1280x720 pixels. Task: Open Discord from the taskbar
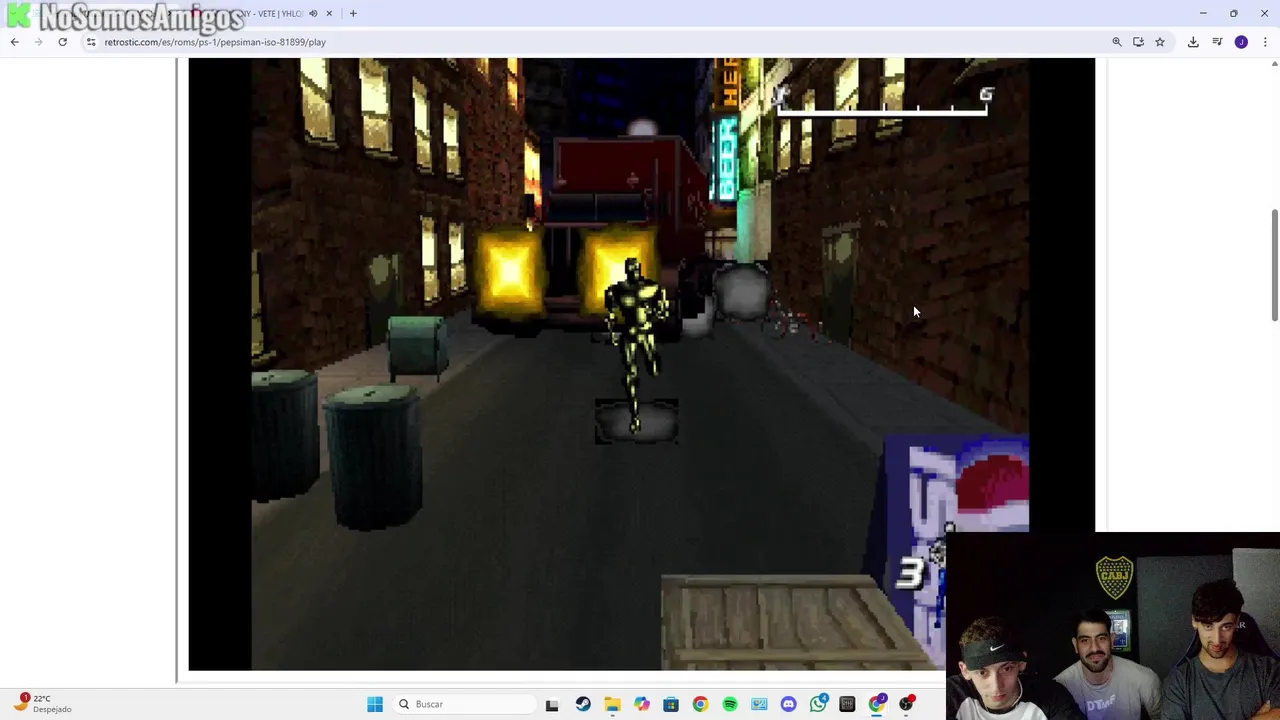click(789, 704)
